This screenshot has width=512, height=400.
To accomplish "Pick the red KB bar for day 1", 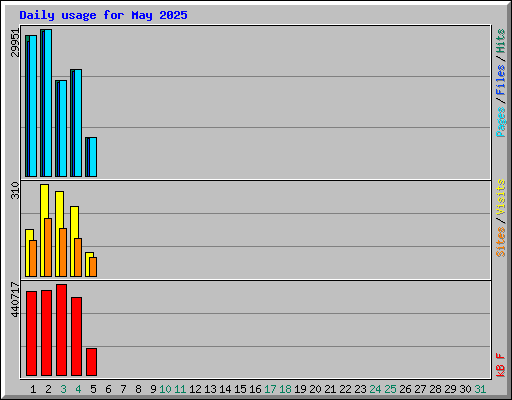I will [x=32, y=334].
